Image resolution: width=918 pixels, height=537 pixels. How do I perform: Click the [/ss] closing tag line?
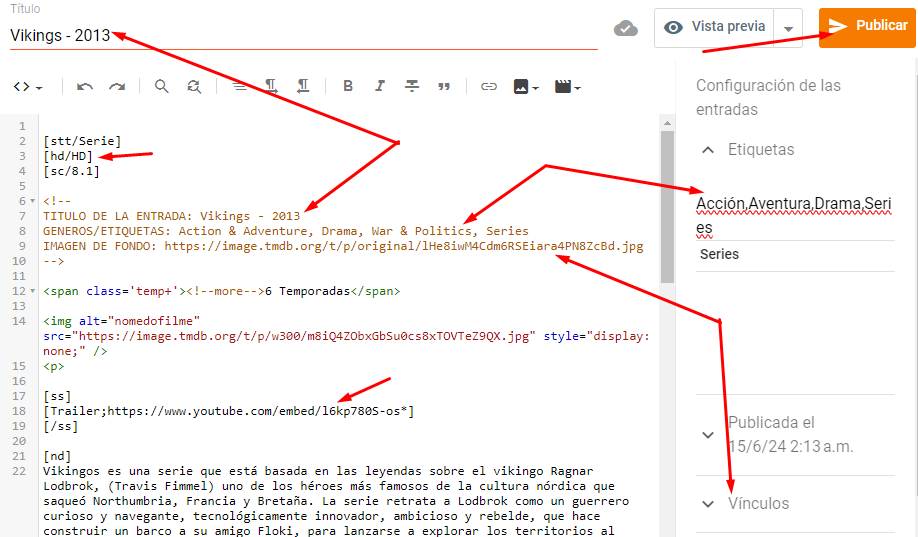61,426
